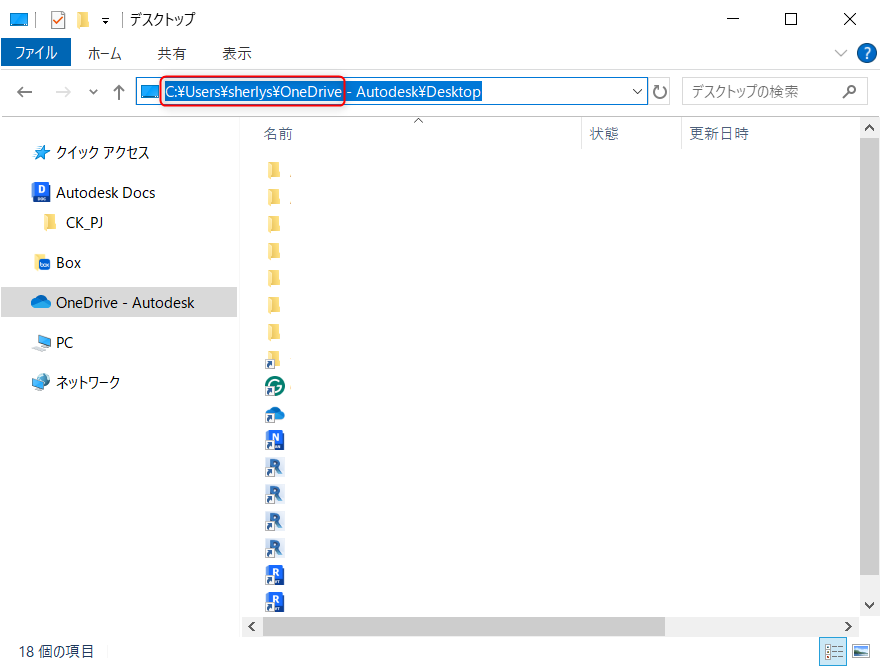Select Box in the navigation pane
Viewport: 881px width, 667px height.
click(x=67, y=262)
